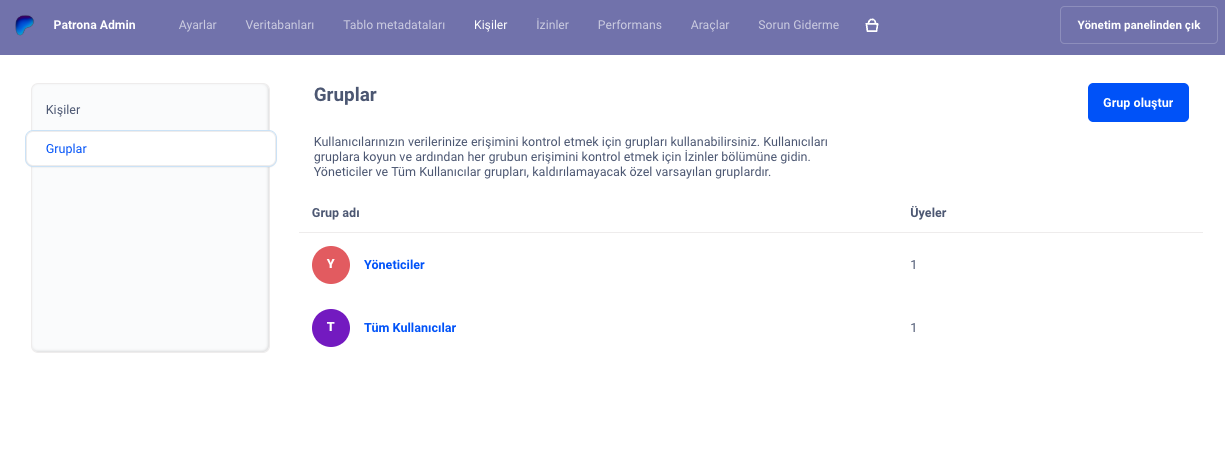Click the Grup adı column header

point(335,213)
